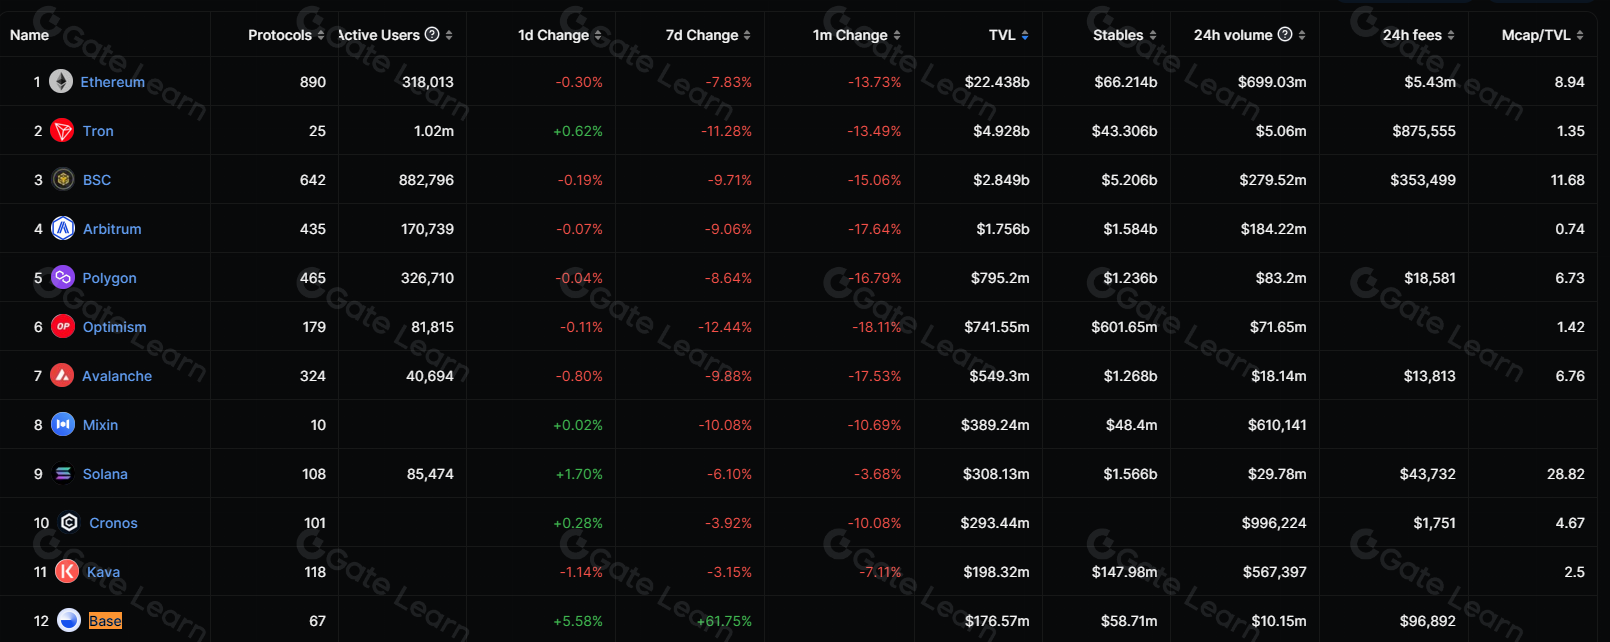Click the Avalanche chain logo icon
Screen dimensions: 1610x642
click(x=62, y=376)
